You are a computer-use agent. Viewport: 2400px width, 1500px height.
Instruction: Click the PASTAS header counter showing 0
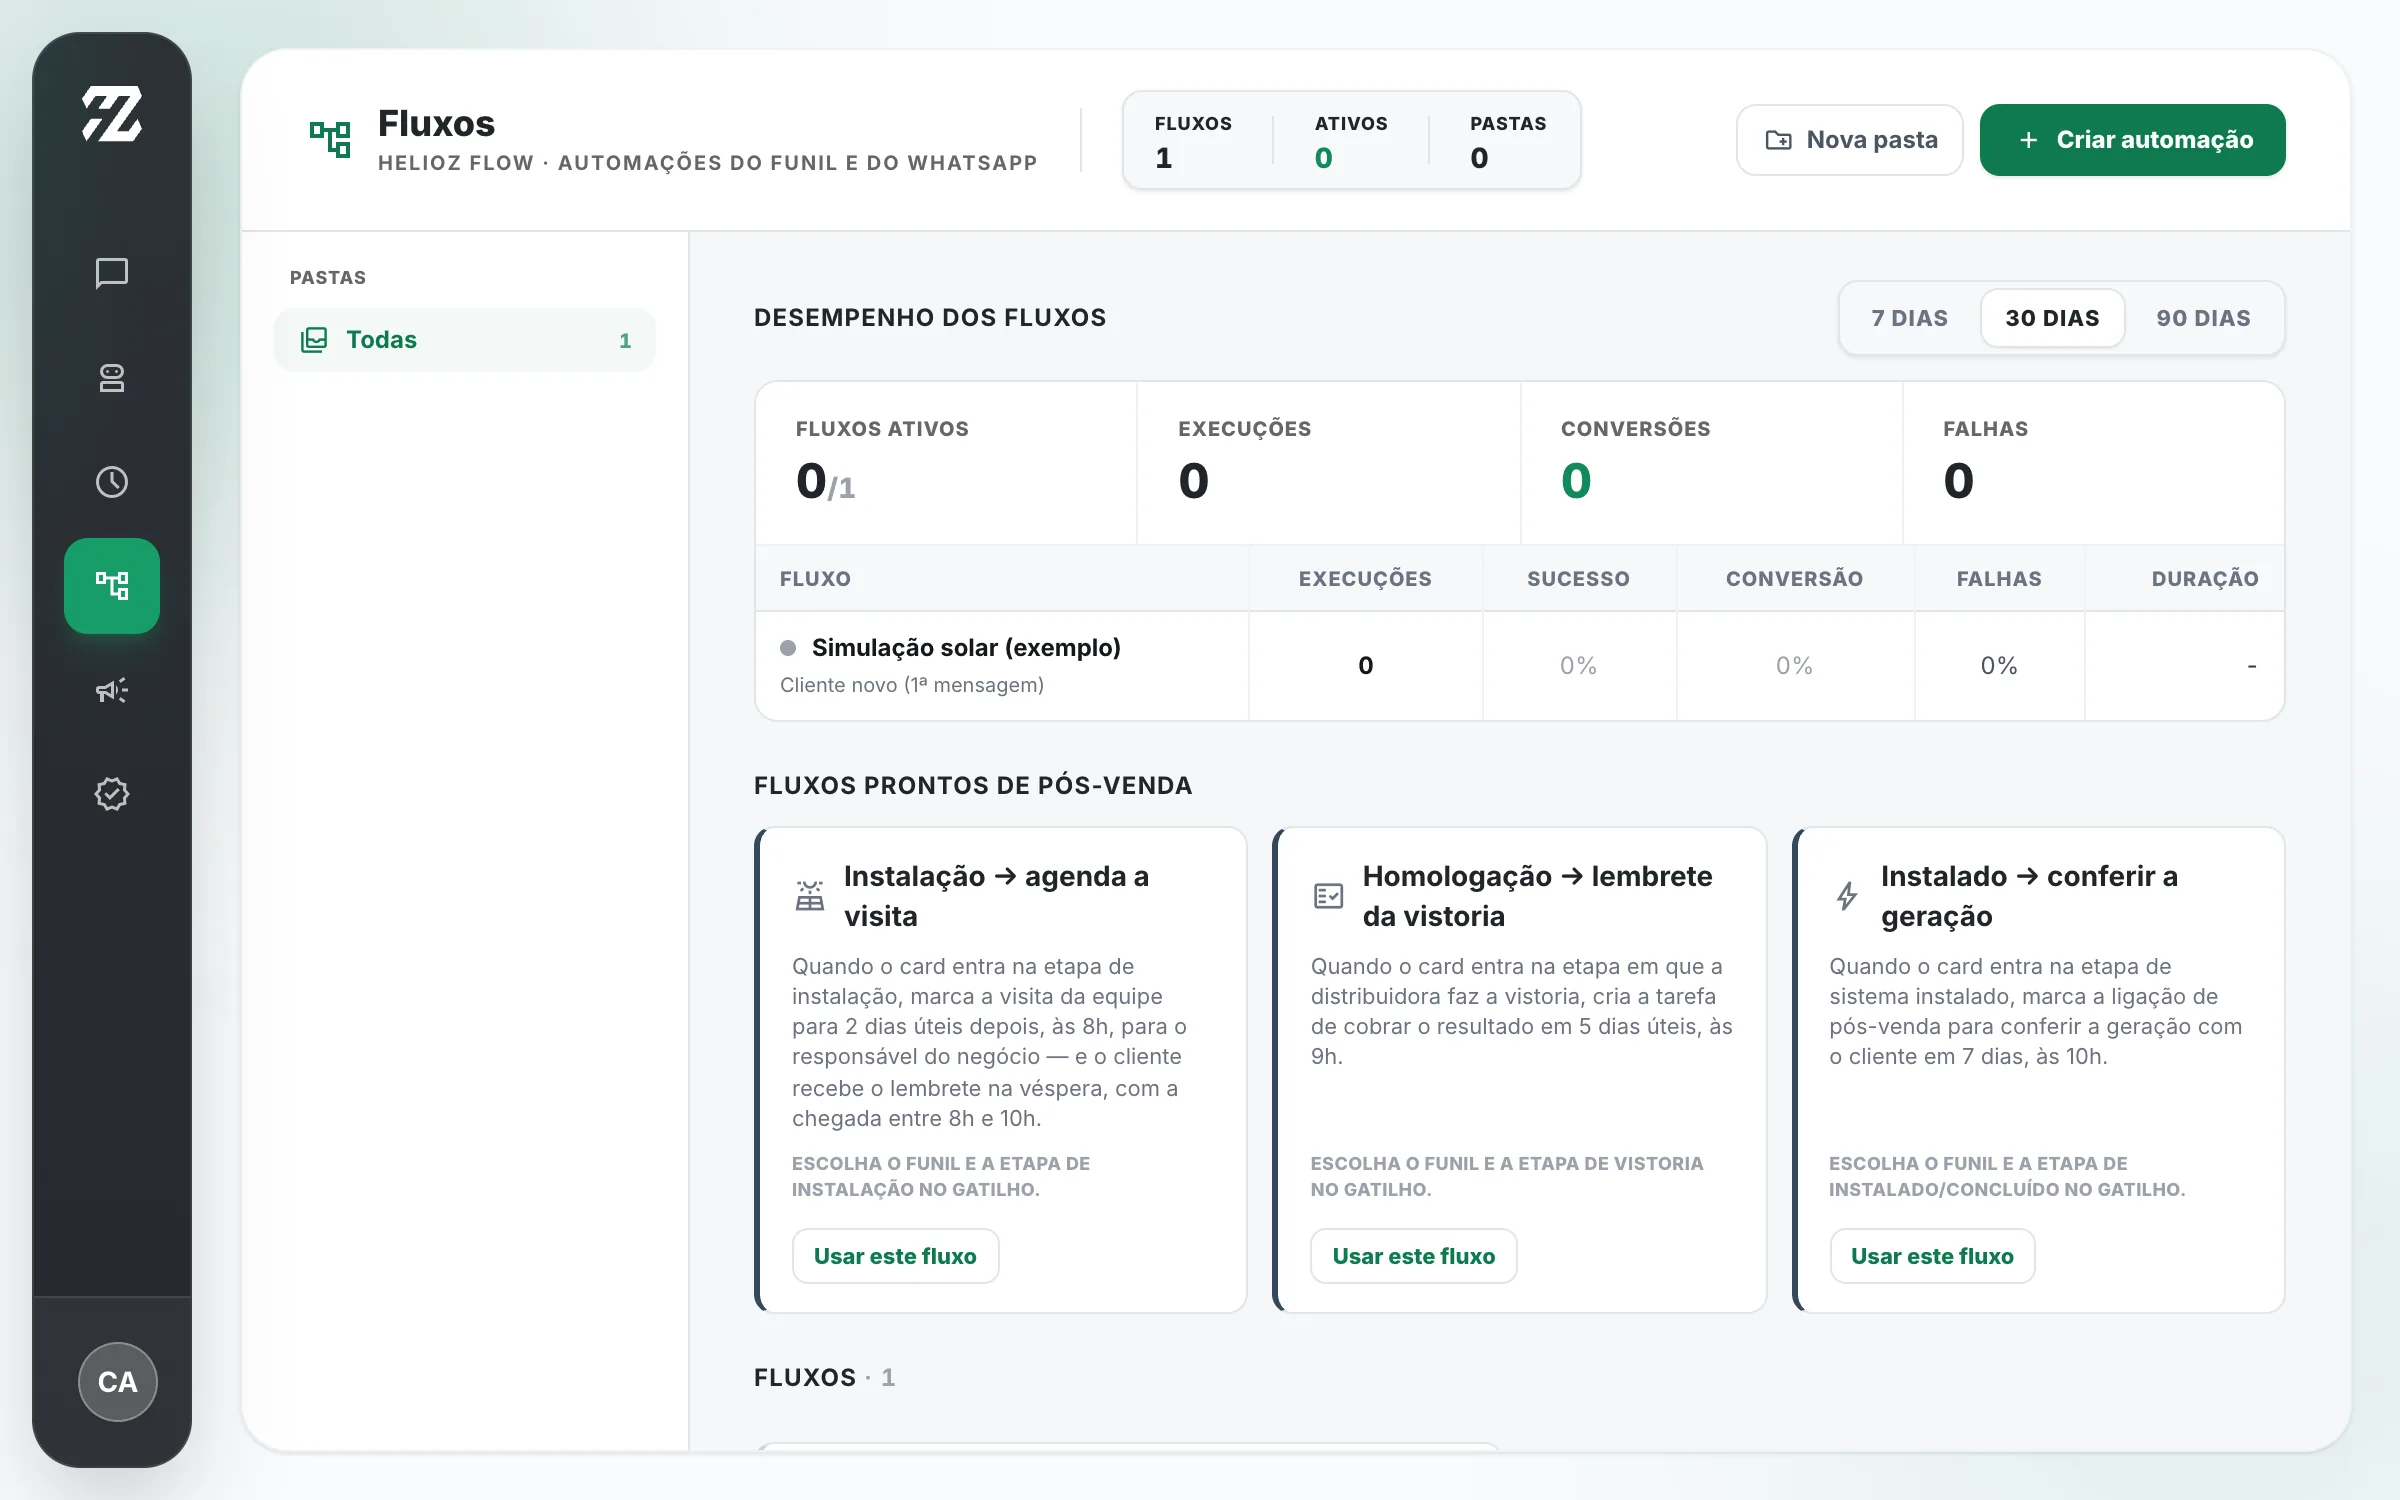tap(1508, 141)
